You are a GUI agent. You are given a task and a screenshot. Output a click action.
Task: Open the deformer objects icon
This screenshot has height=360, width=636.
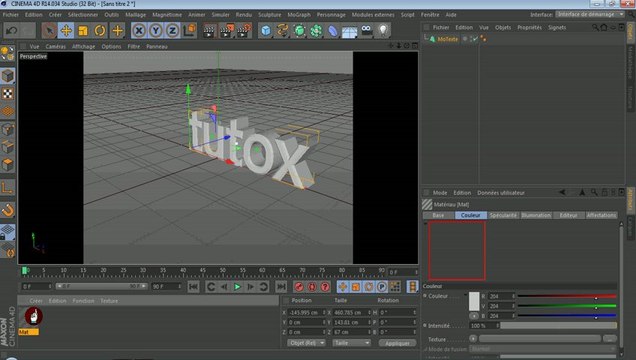coord(333,31)
